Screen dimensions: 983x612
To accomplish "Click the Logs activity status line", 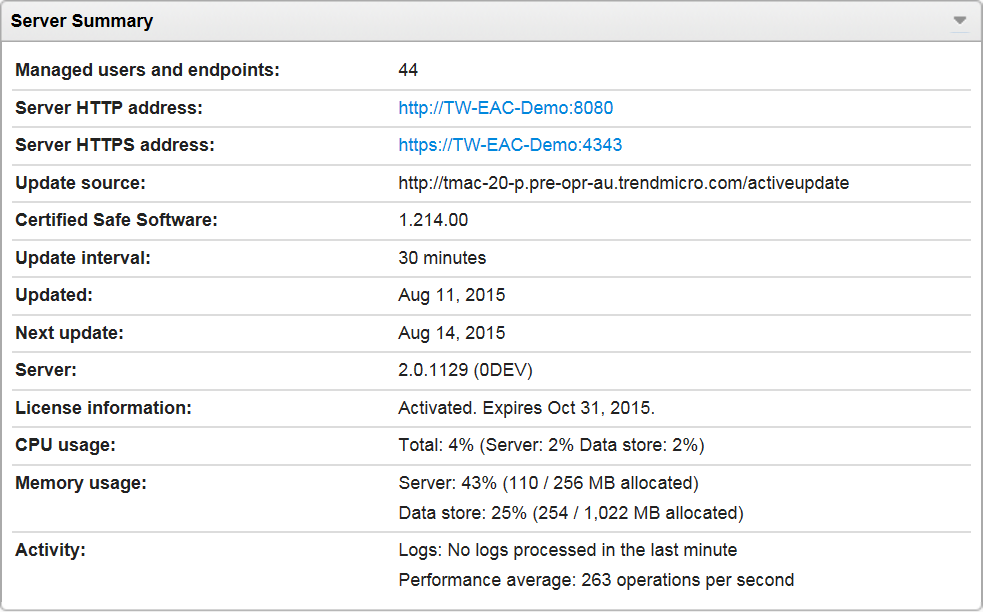I will pos(567,550).
